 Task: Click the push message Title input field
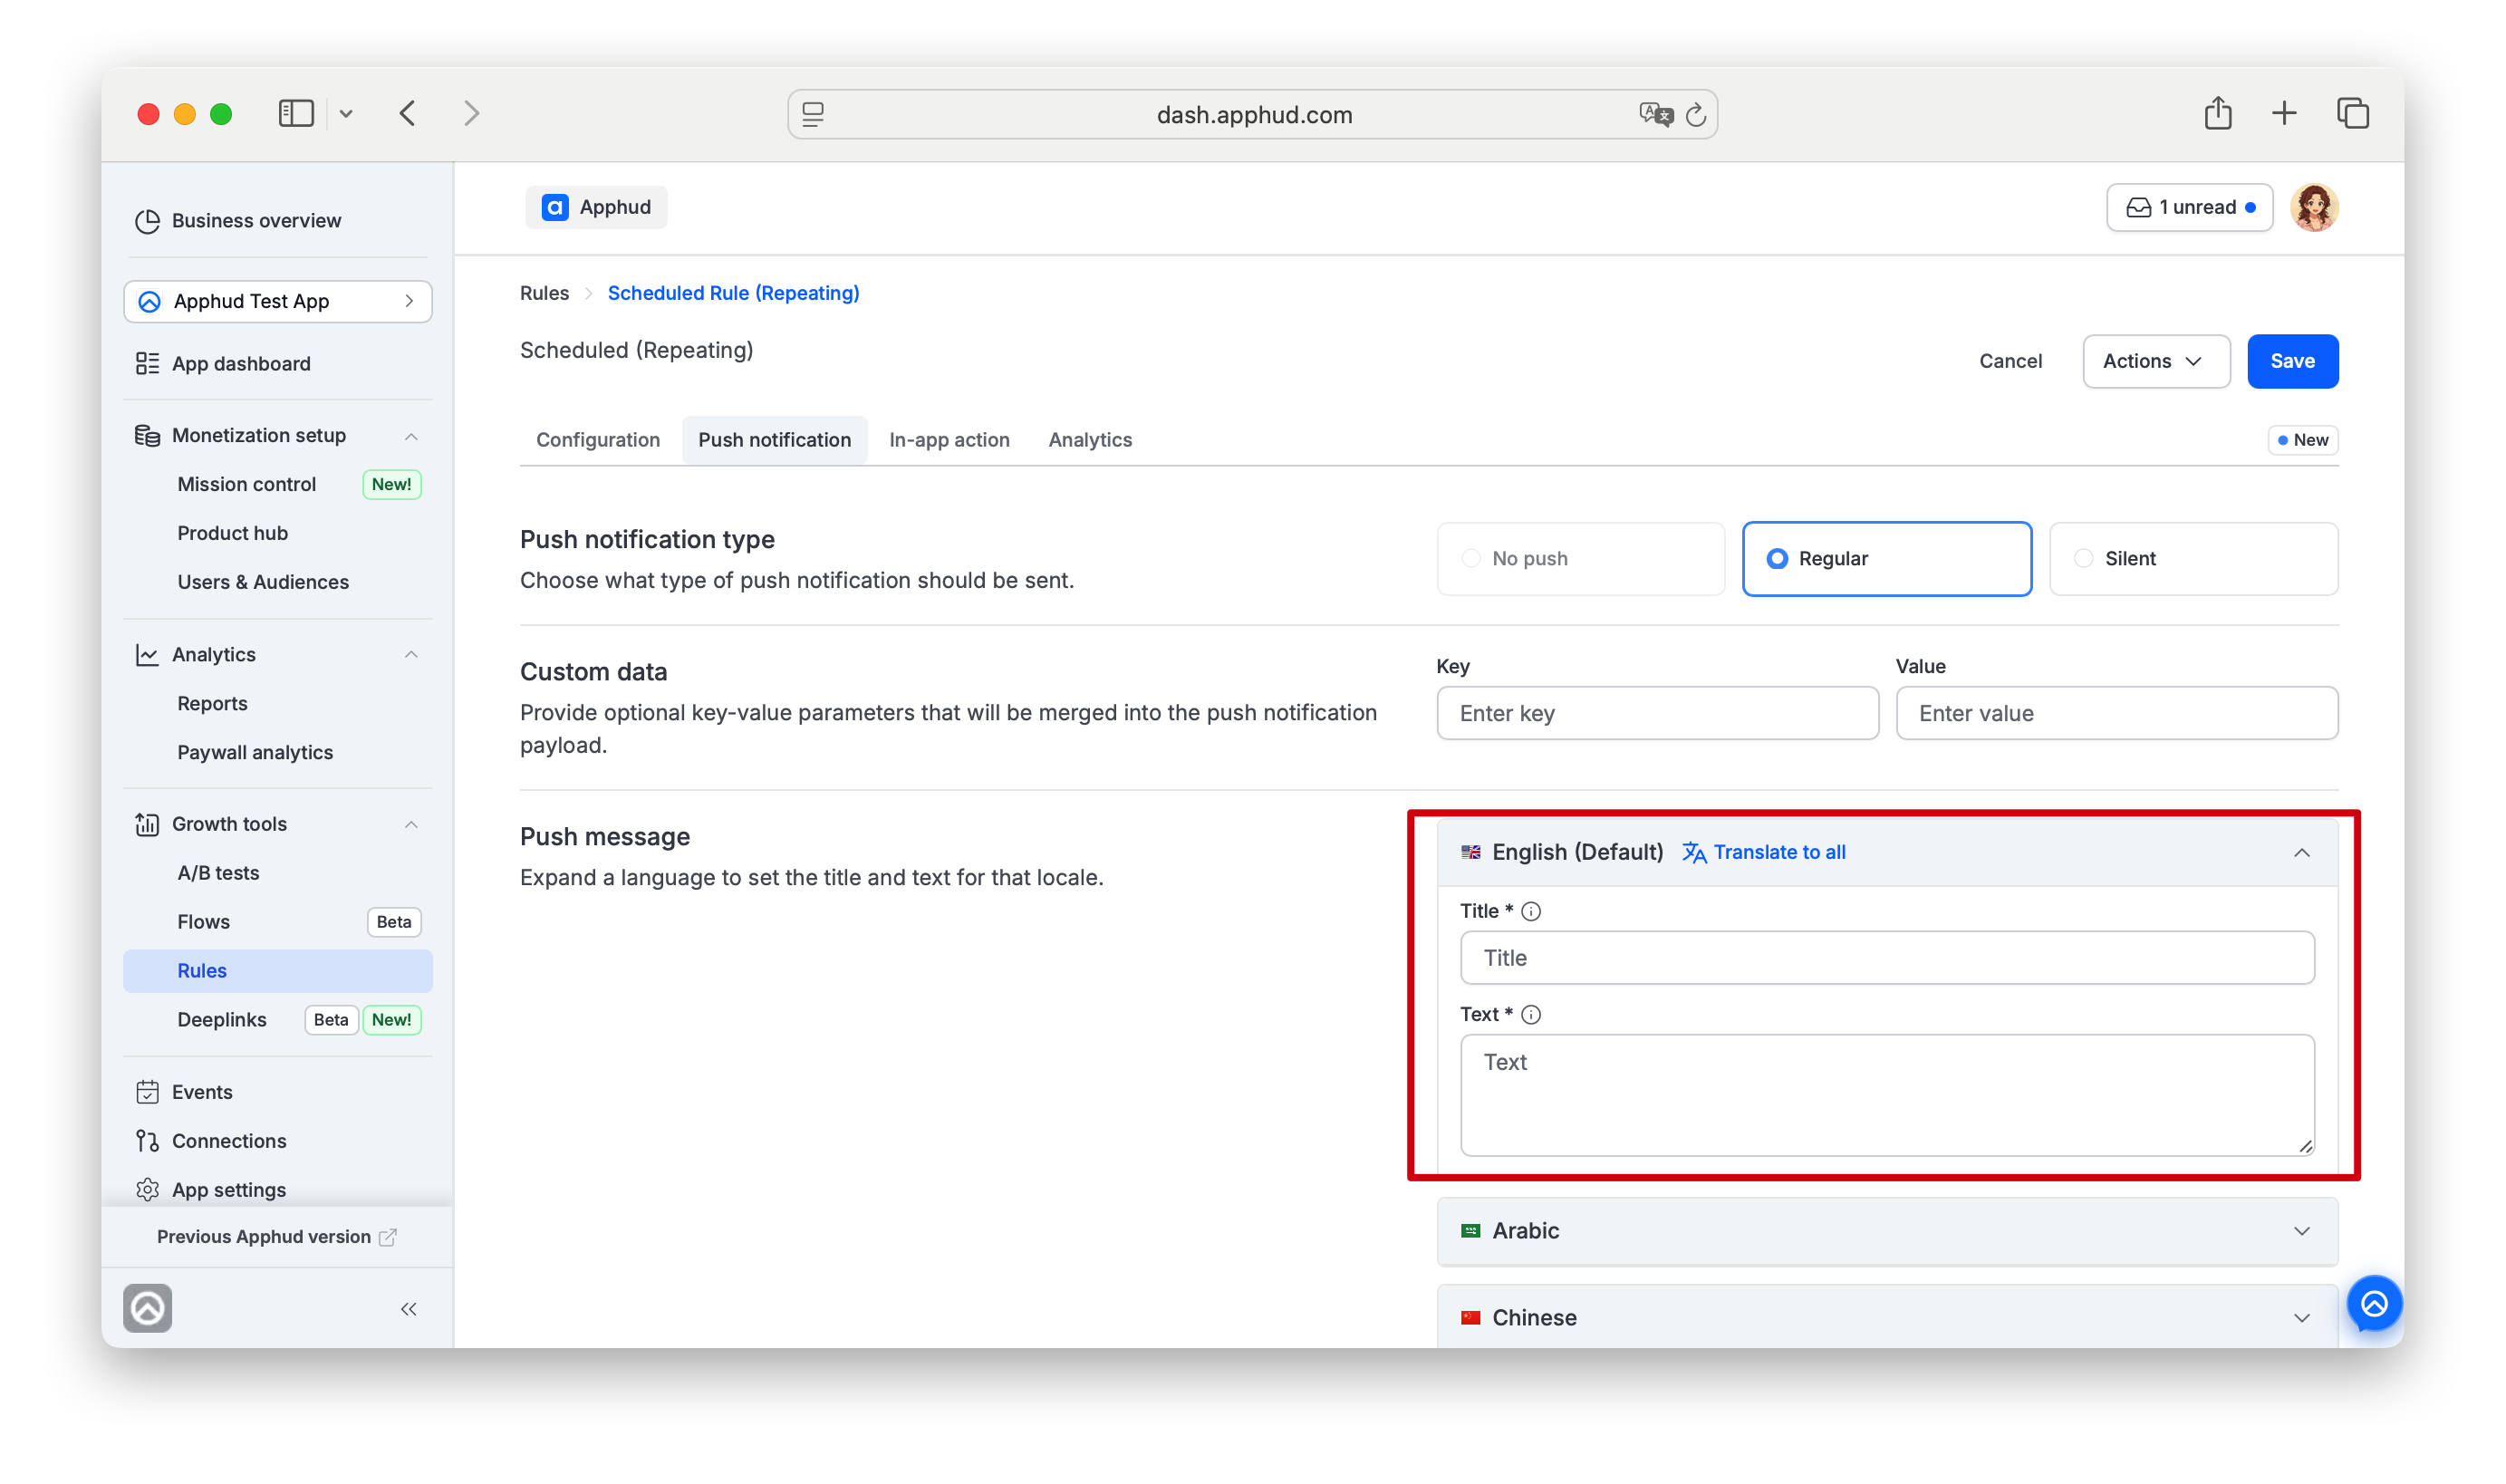(1887, 958)
